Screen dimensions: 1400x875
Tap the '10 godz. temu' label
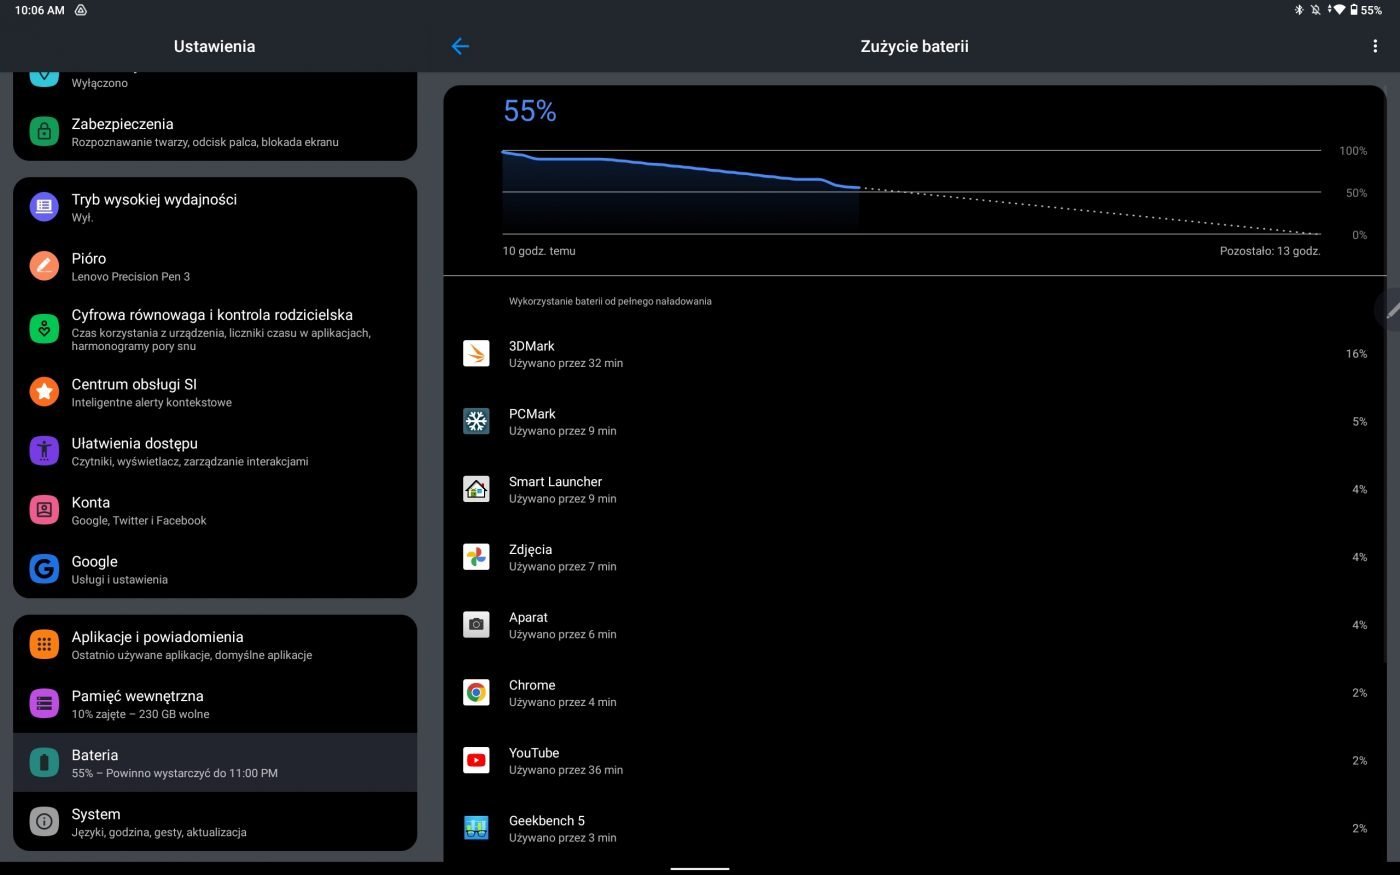coord(539,251)
